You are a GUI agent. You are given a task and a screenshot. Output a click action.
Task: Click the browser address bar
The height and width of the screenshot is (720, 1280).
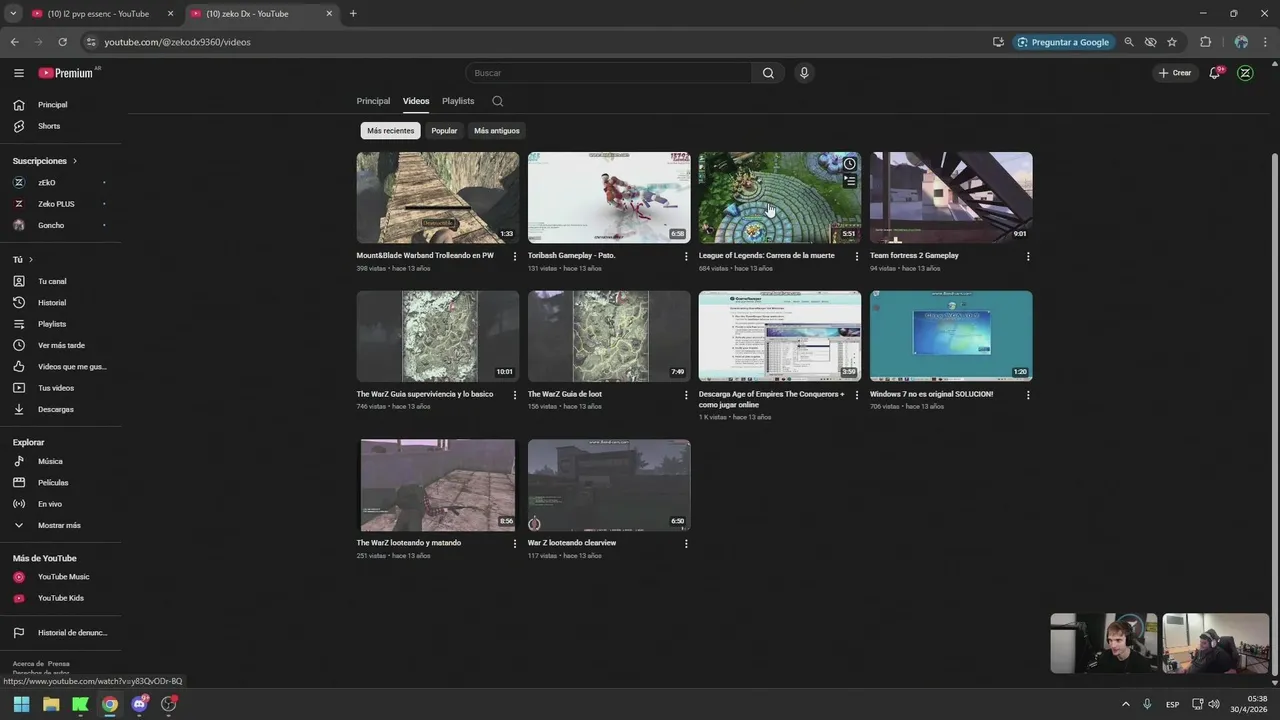click(x=540, y=42)
